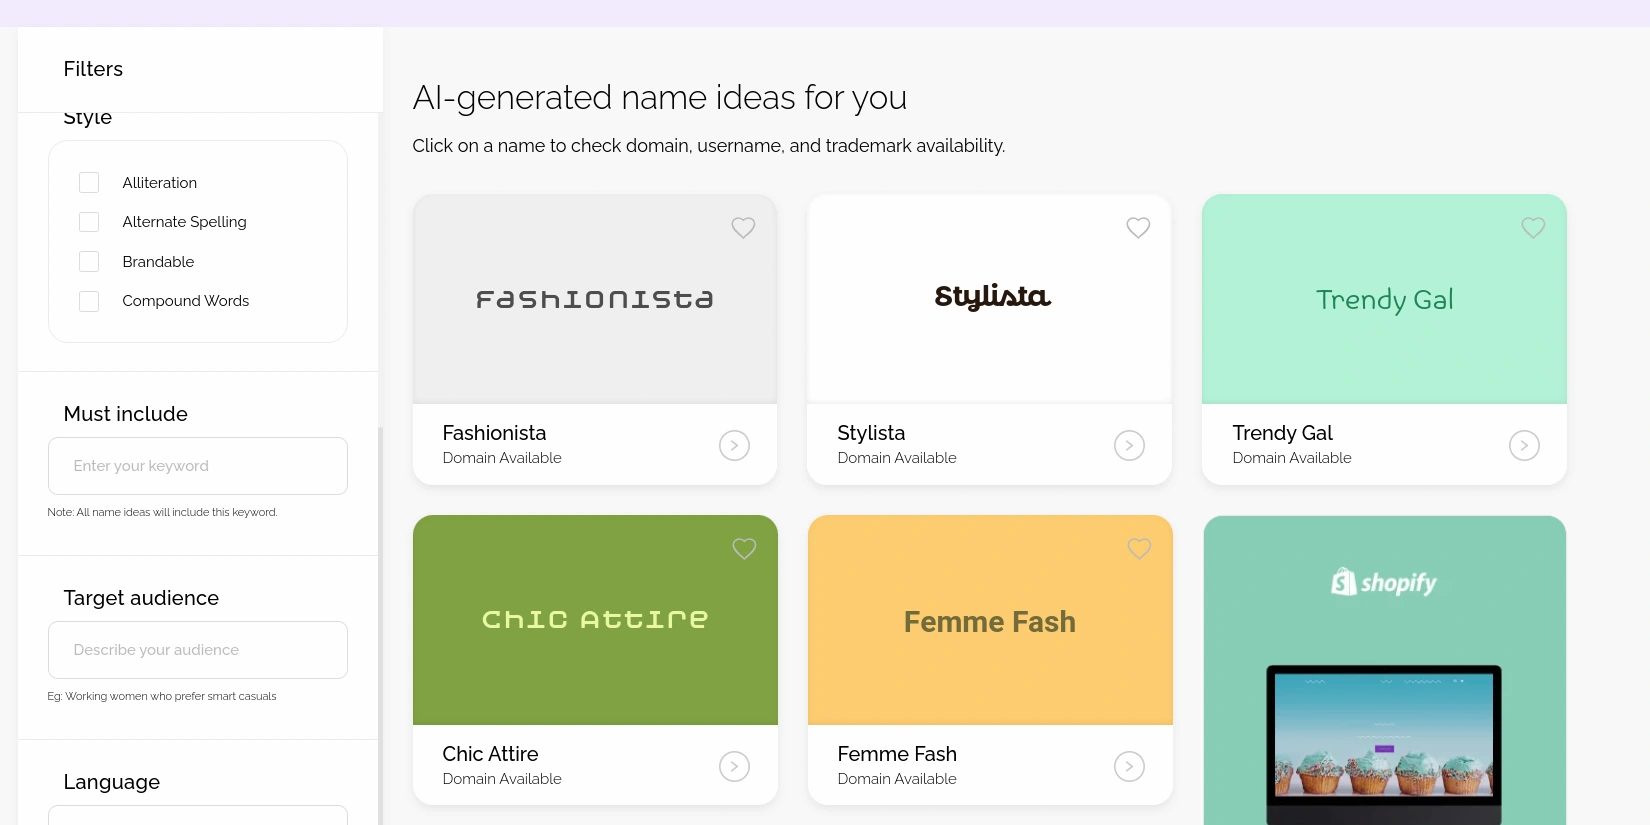Toggle the Brandable style checkbox
This screenshot has width=1650, height=825.
[x=89, y=262]
